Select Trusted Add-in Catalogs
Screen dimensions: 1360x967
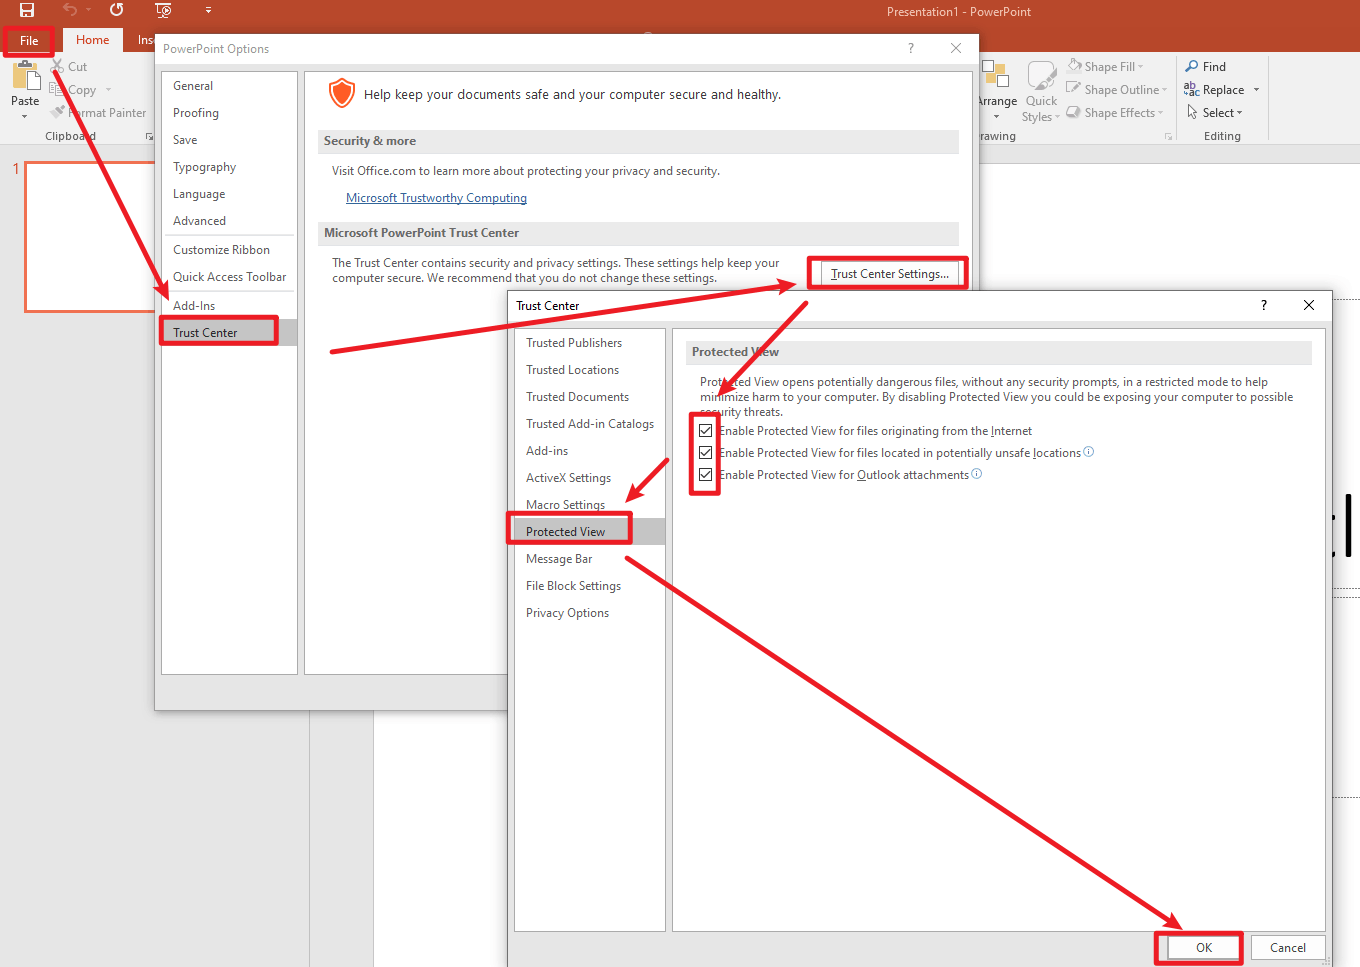(x=590, y=424)
